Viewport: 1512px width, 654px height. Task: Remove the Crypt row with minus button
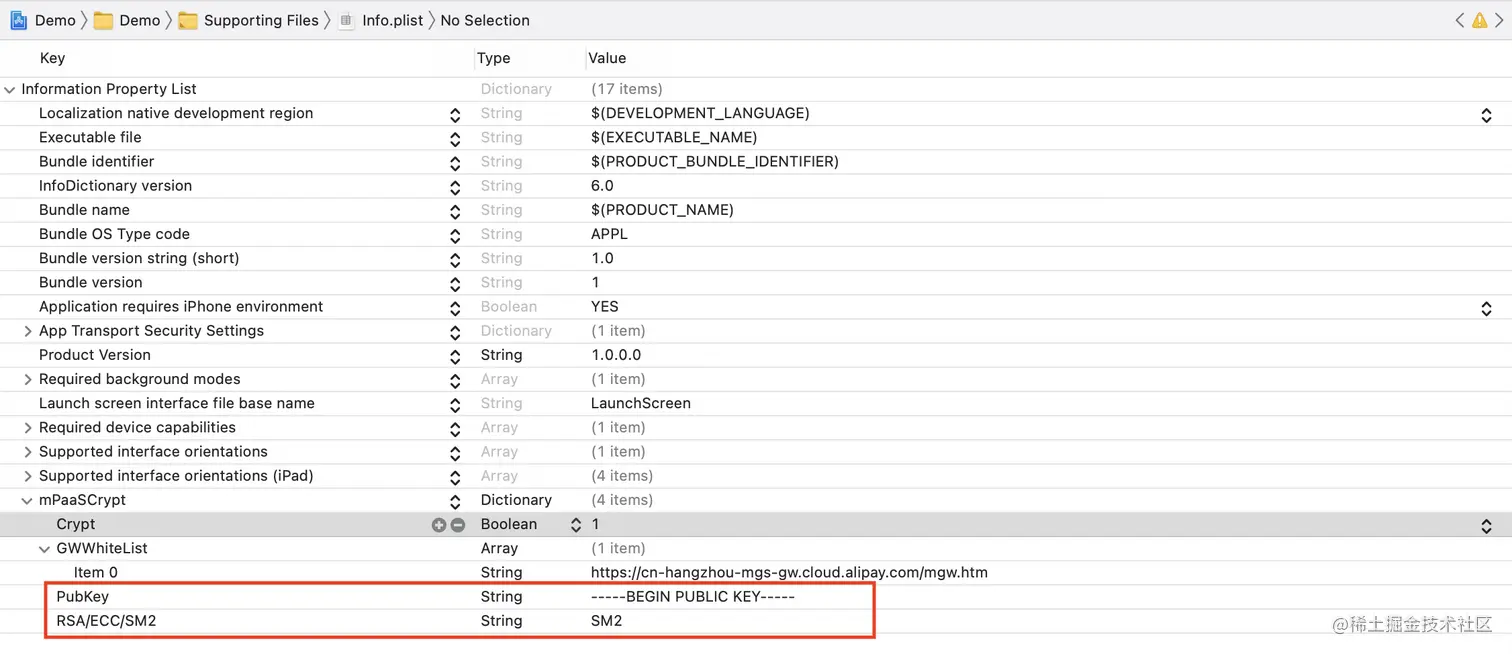(458, 524)
